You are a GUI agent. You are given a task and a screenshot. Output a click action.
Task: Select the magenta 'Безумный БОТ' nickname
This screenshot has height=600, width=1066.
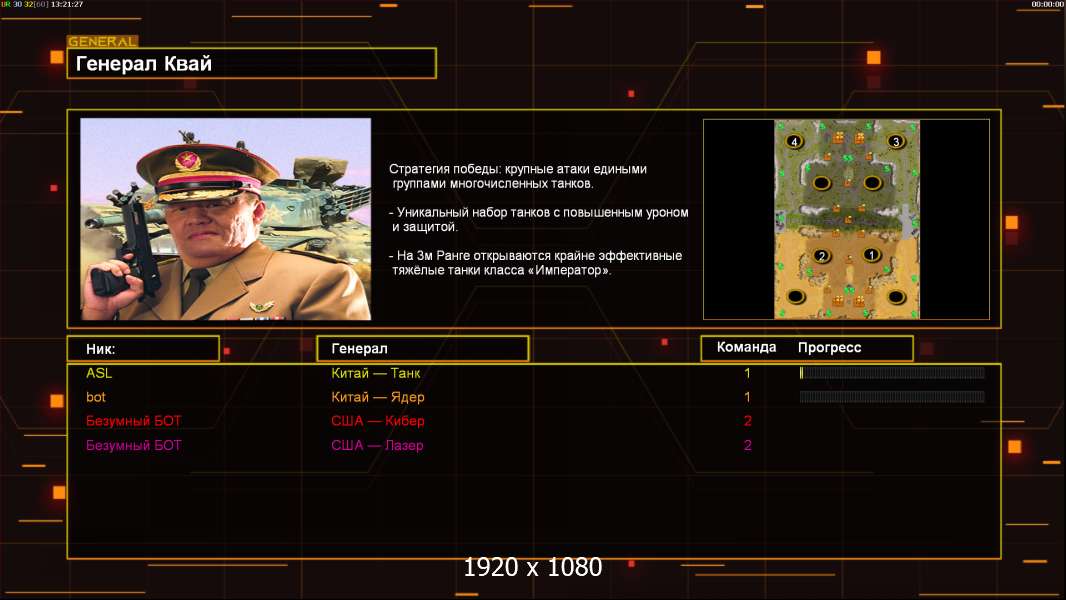134,445
